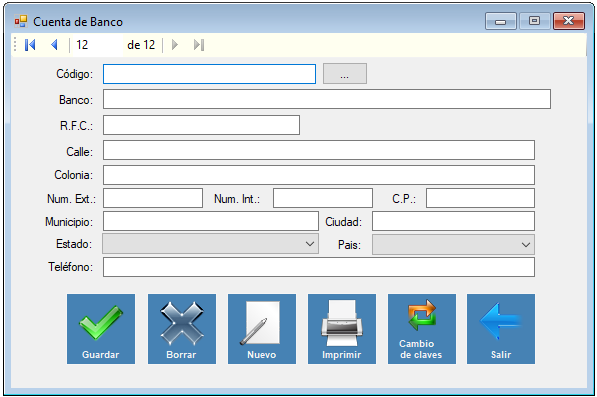Click the C.P. input field
The image size is (597, 397).
pyautogui.click(x=480, y=198)
